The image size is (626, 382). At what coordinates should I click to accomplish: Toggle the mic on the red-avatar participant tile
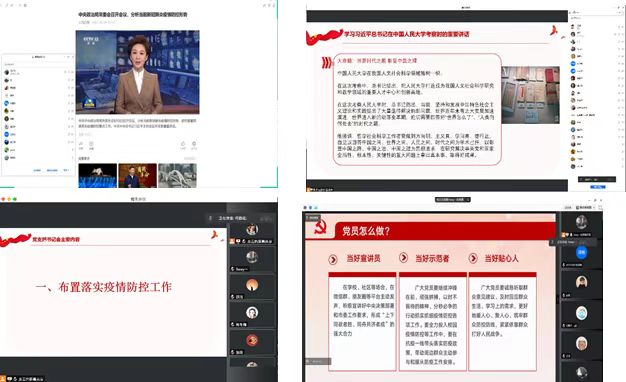tap(233, 352)
